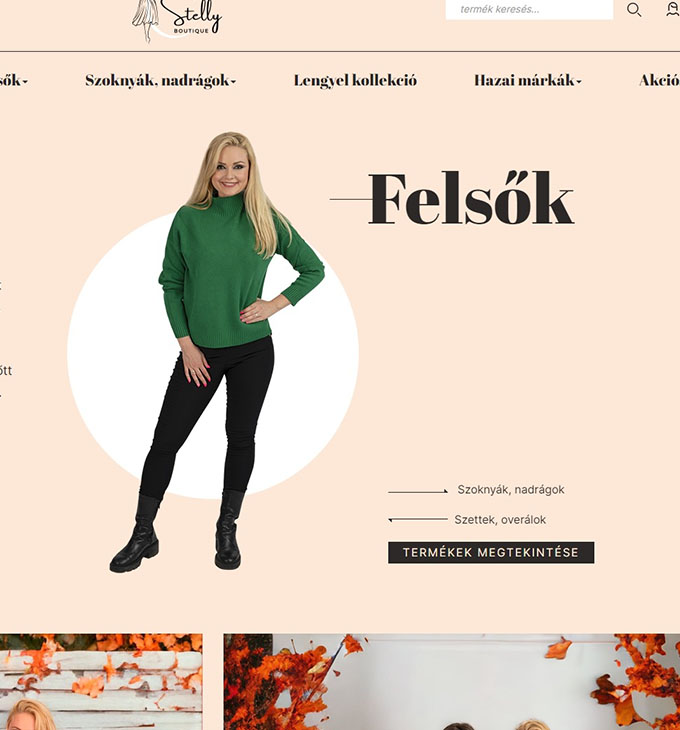The width and height of the screenshot is (680, 730).
Task: Expand the Szoknyák, nadrágok dropdown menu
Action: pos(161,81)
